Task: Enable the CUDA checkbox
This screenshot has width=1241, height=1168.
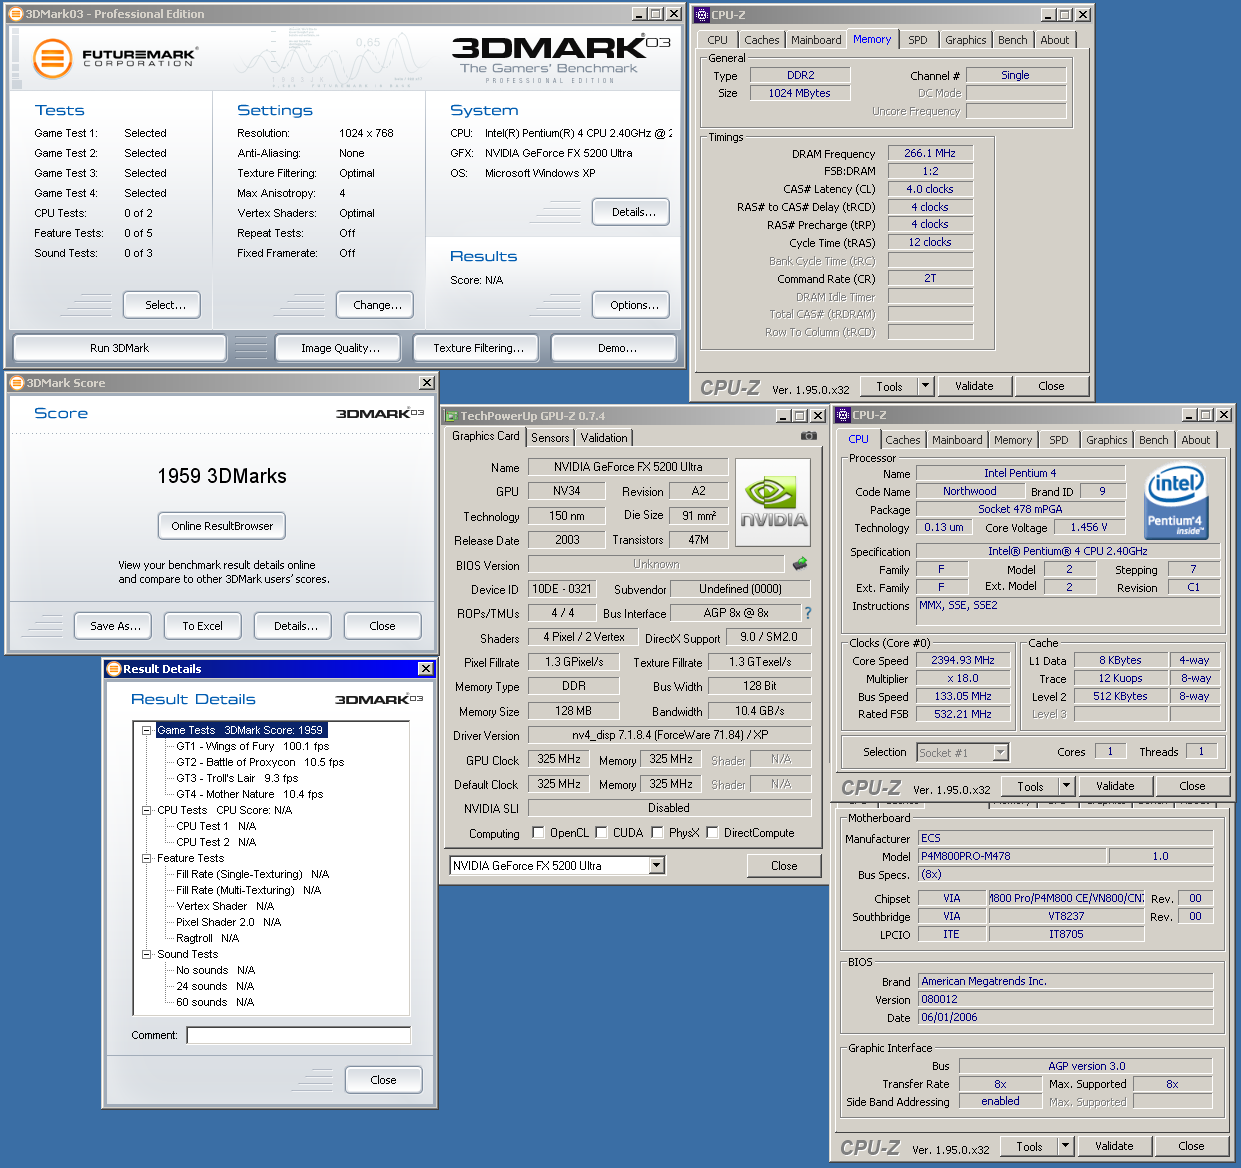Action: [601, 832]
